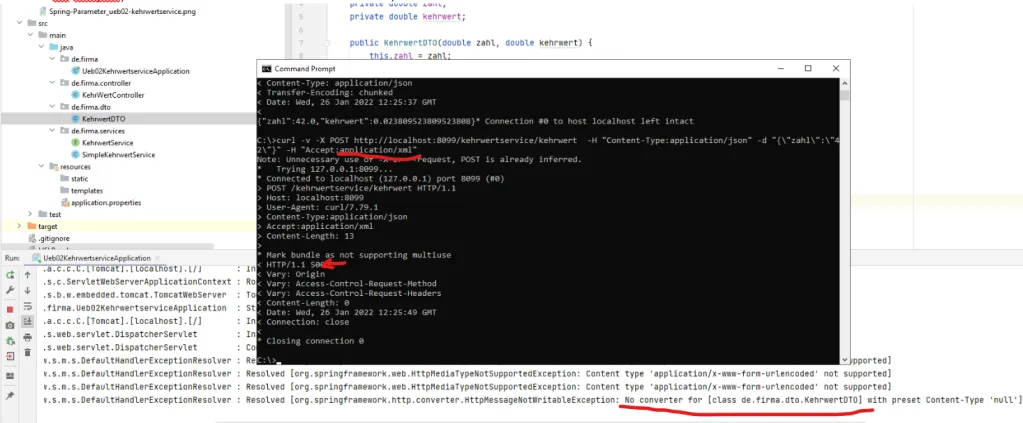Minimize the Command Prompt window
Viewport: 1023px width, 423px height.
point(780,69)
